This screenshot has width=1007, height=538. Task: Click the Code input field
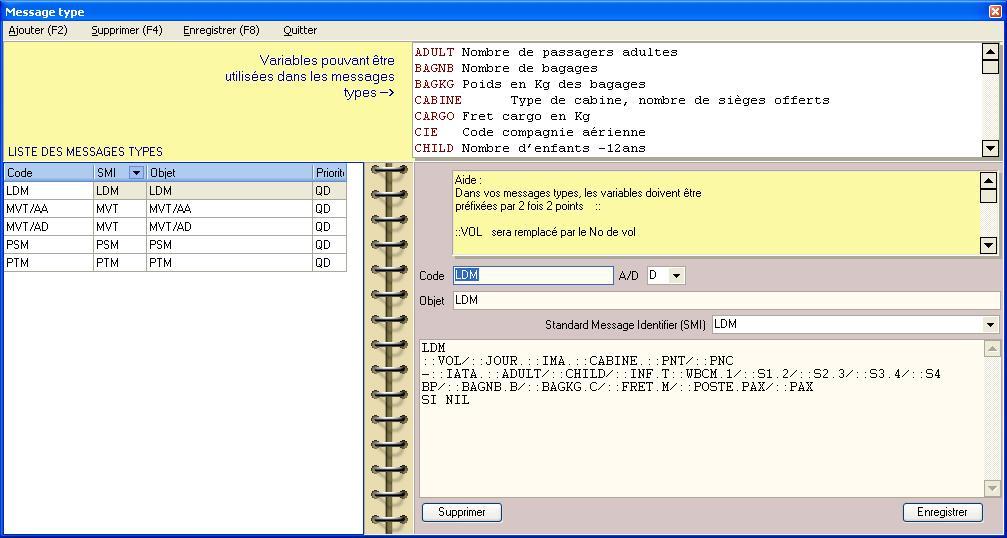[532, 276]
